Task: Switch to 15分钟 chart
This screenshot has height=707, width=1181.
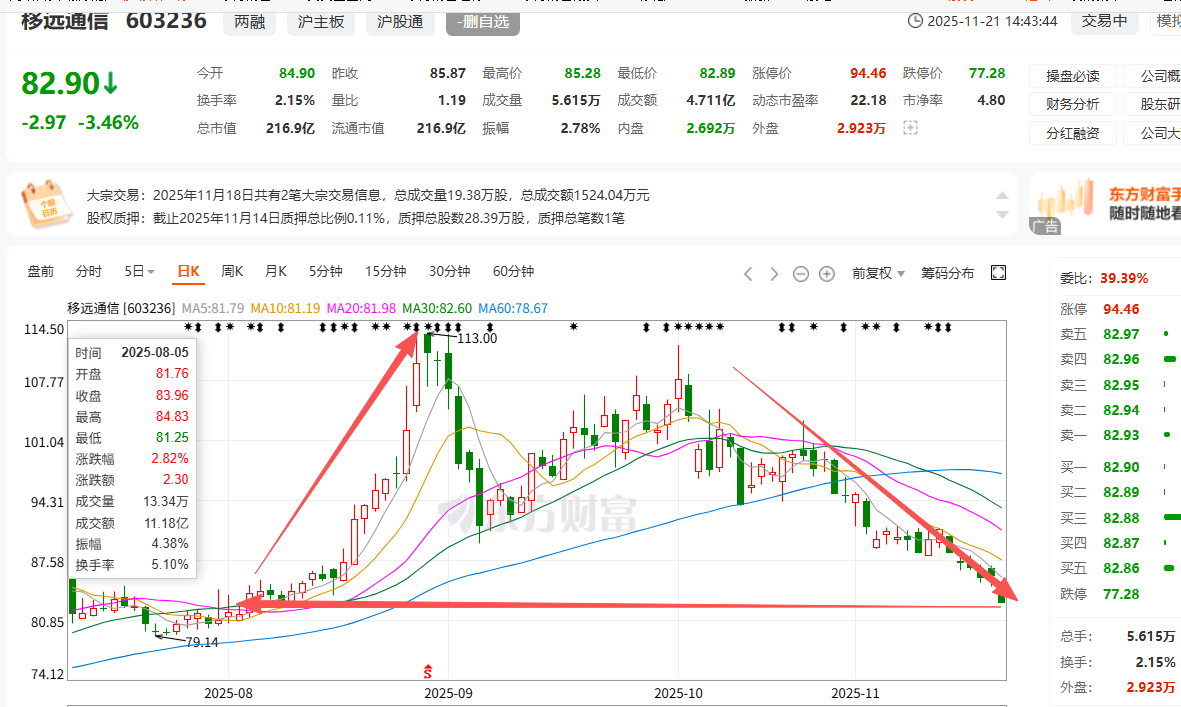Action: pyautogui.click(x=386, y=271)
